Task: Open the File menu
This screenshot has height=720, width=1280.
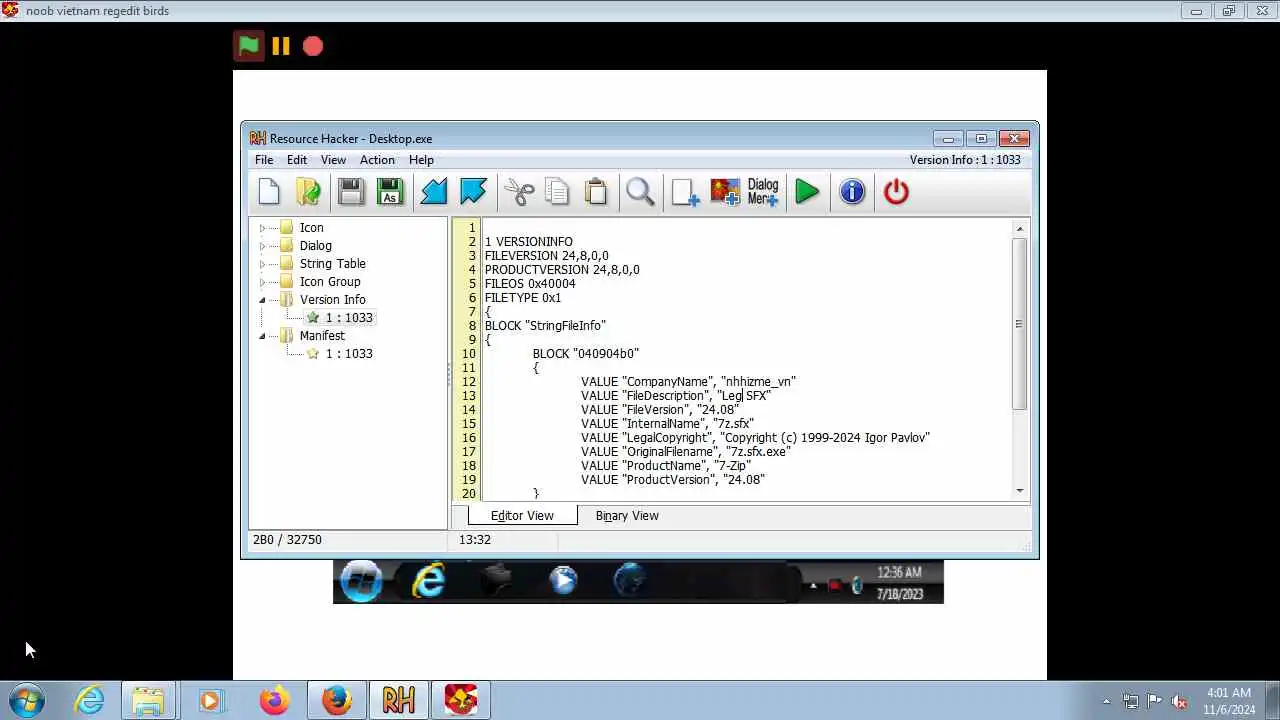Action: point(264,160)
